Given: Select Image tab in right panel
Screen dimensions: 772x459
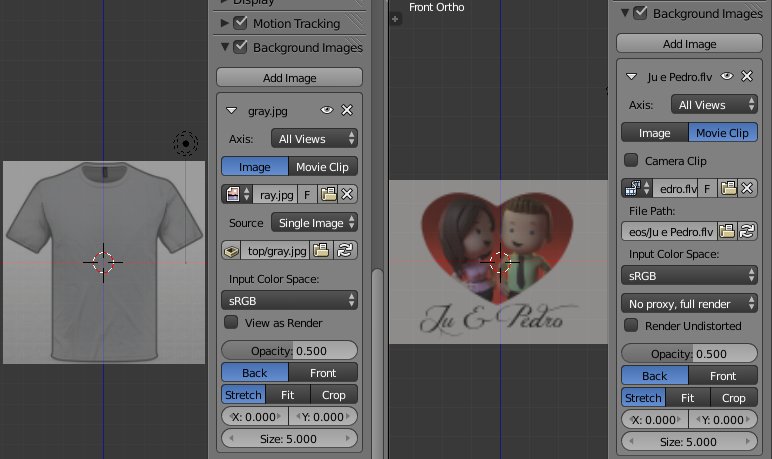Looking at the screenshot, I should (x=655, y=132).
